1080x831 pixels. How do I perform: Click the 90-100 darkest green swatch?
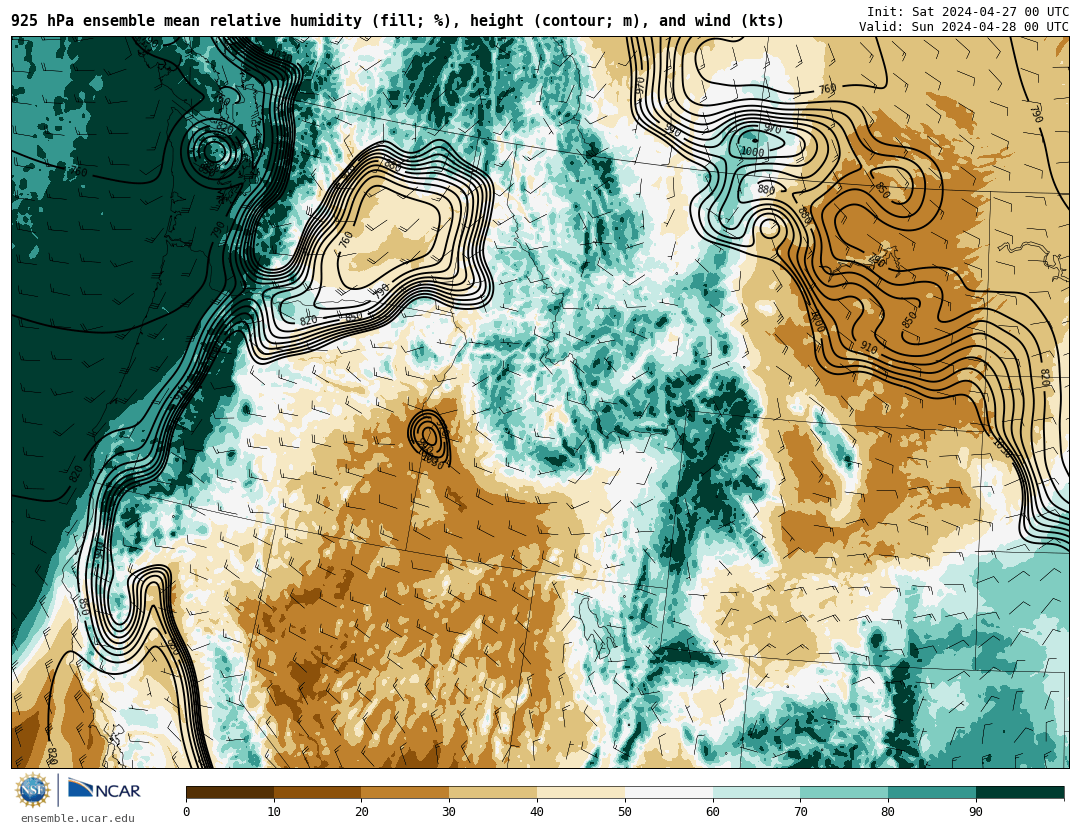[1020, 793]
